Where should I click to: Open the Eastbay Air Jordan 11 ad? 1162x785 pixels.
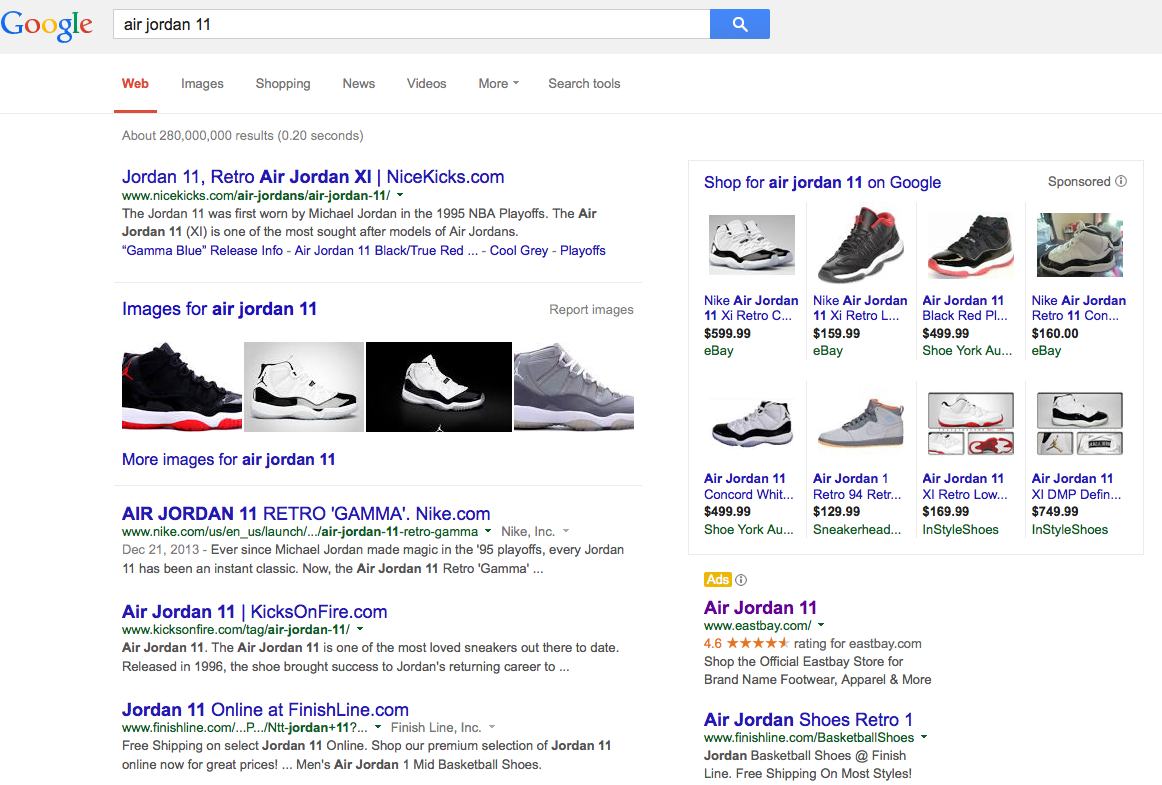(x=760, y=608)
